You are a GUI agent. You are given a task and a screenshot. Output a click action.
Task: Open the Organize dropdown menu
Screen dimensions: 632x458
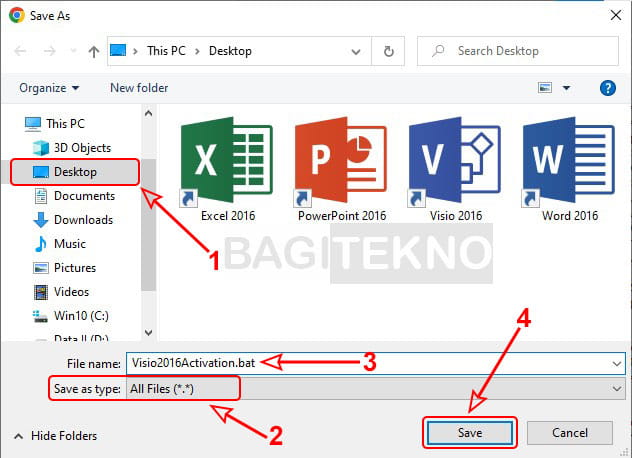[49, 88]
